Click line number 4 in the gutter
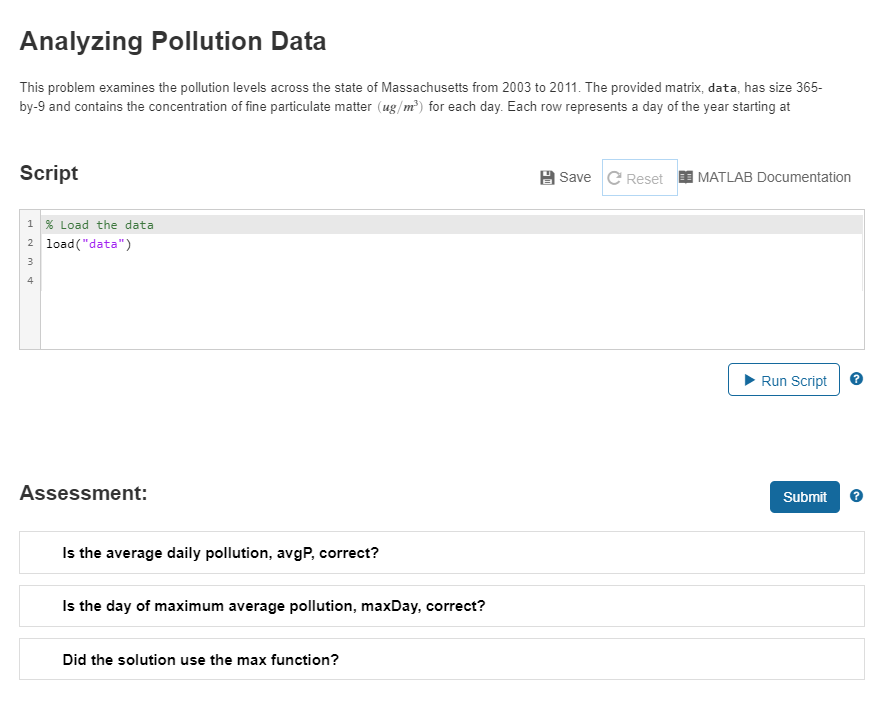 30,280
